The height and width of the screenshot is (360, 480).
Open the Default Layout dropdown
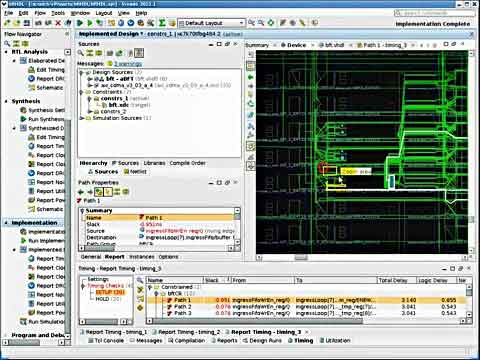click(212, 23)
